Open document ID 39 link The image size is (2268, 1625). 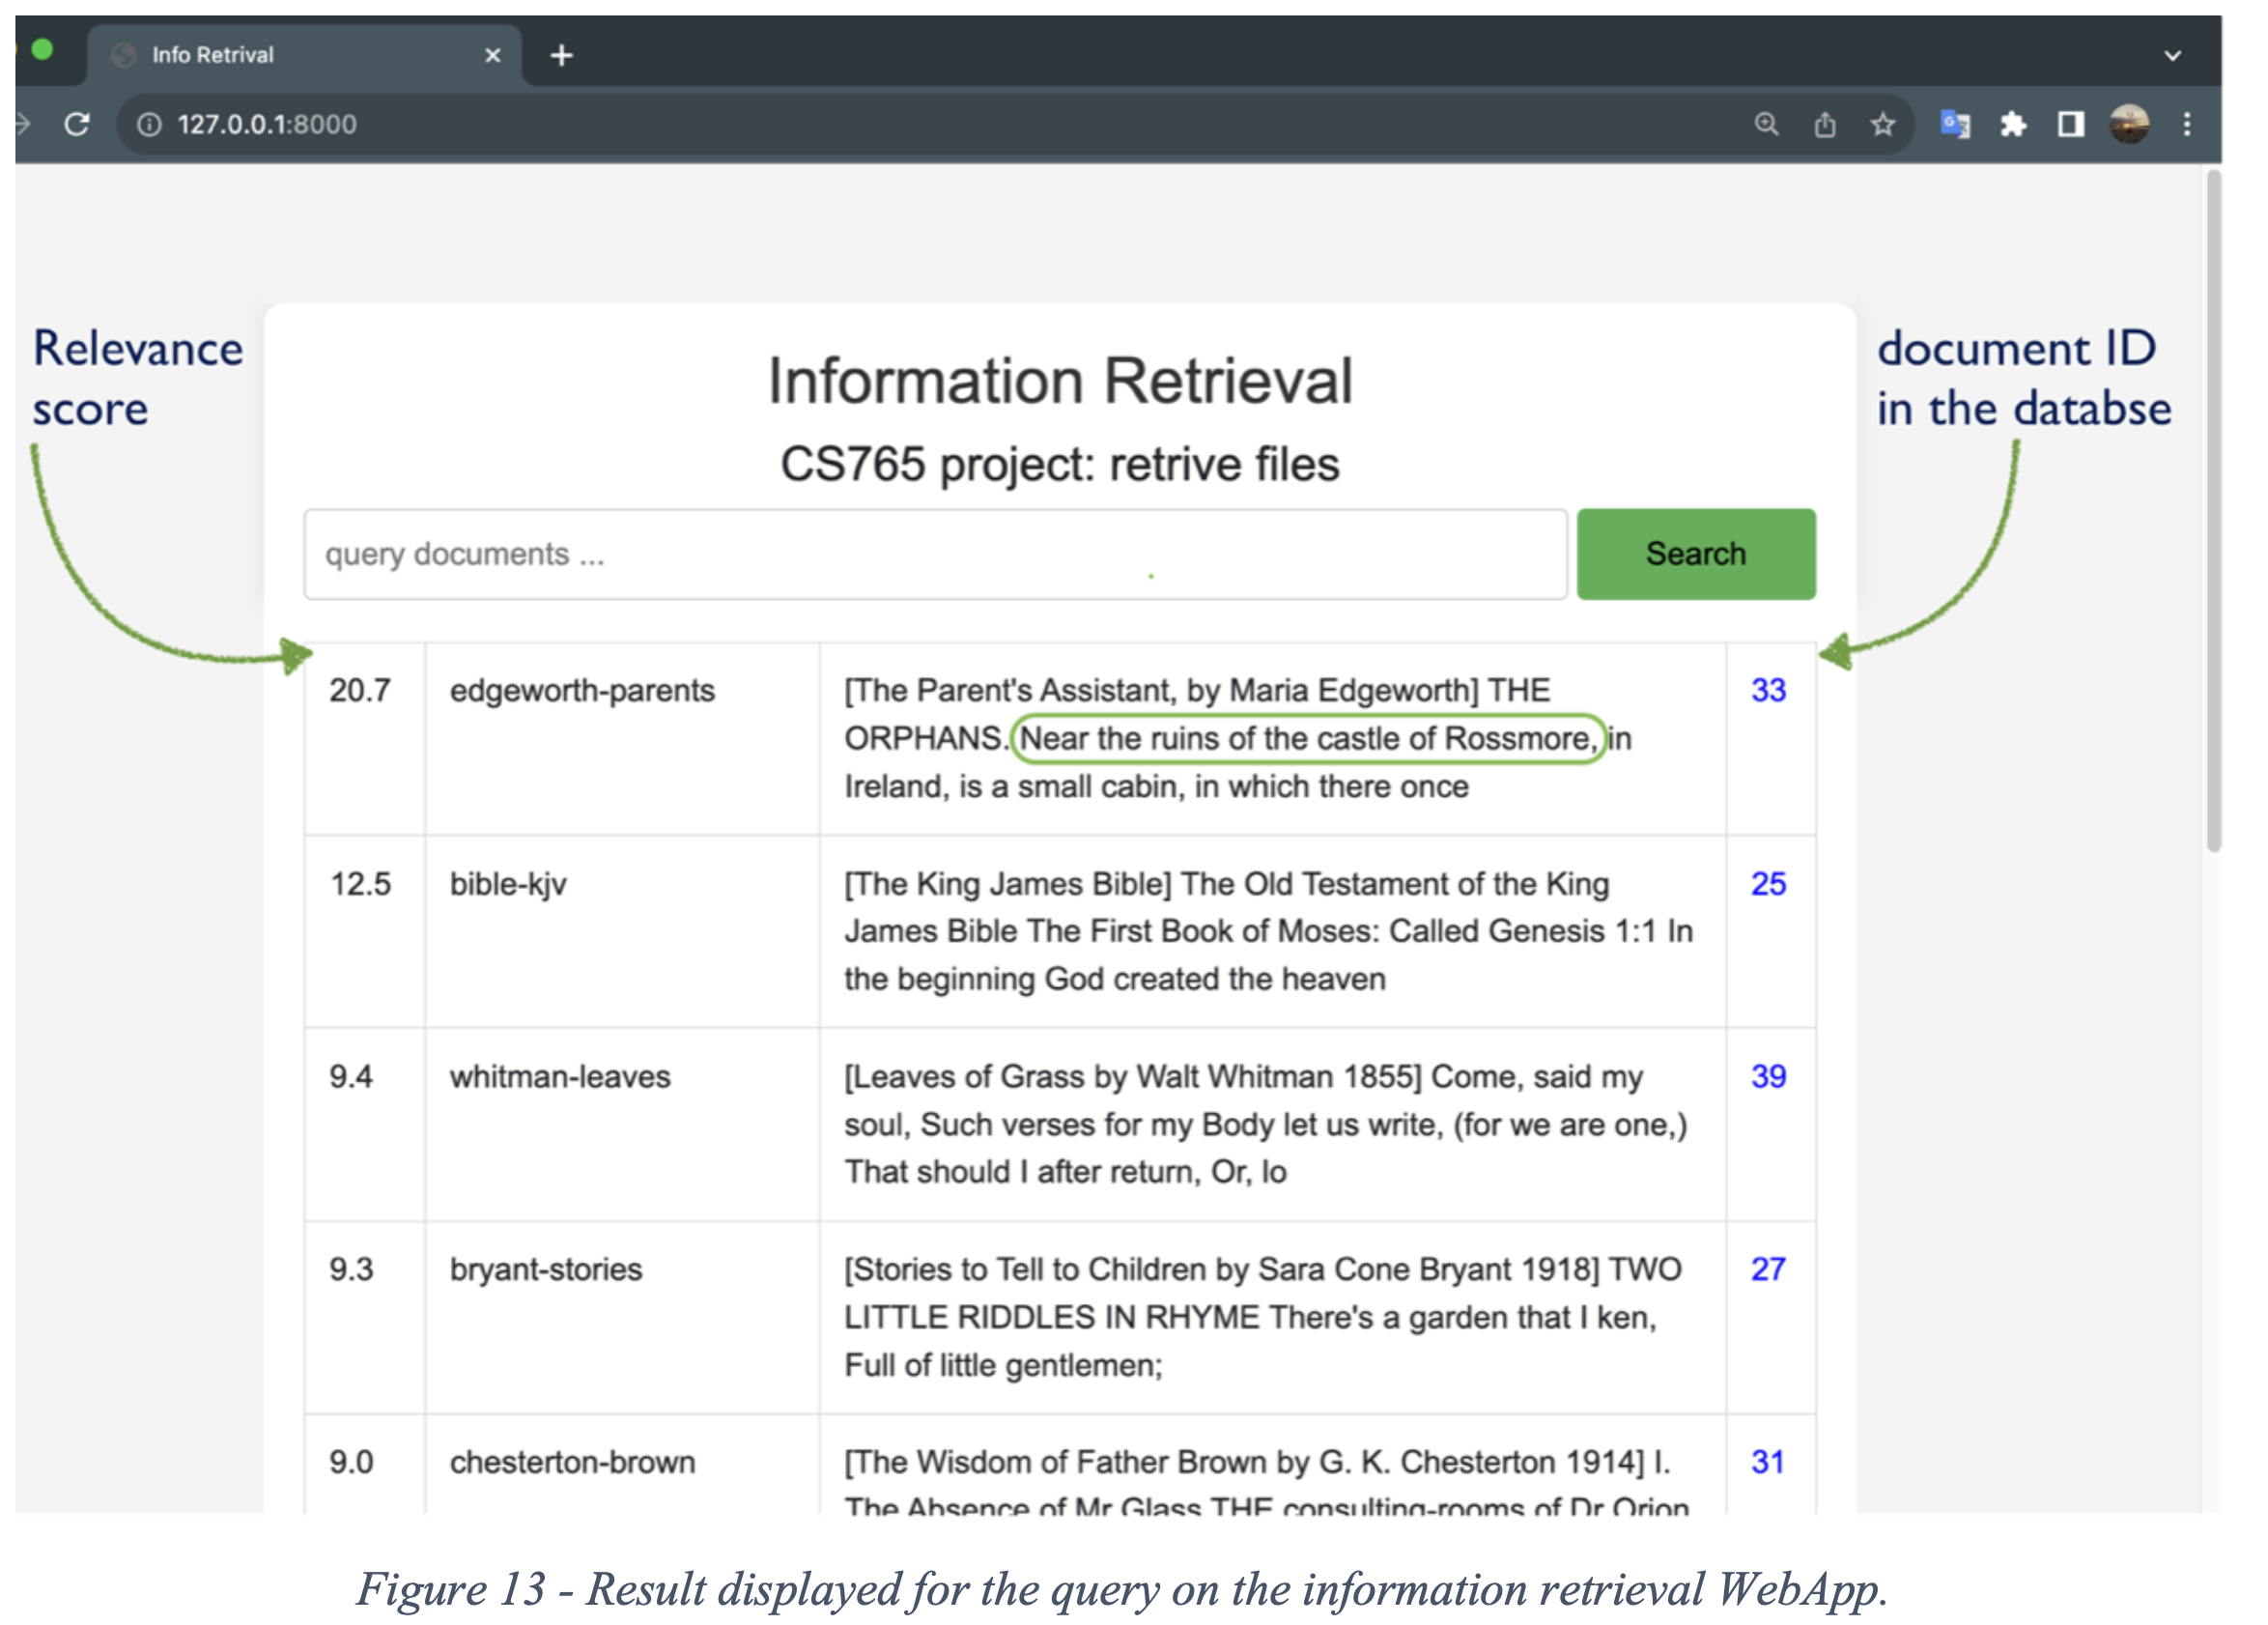click(1768, 1077)
